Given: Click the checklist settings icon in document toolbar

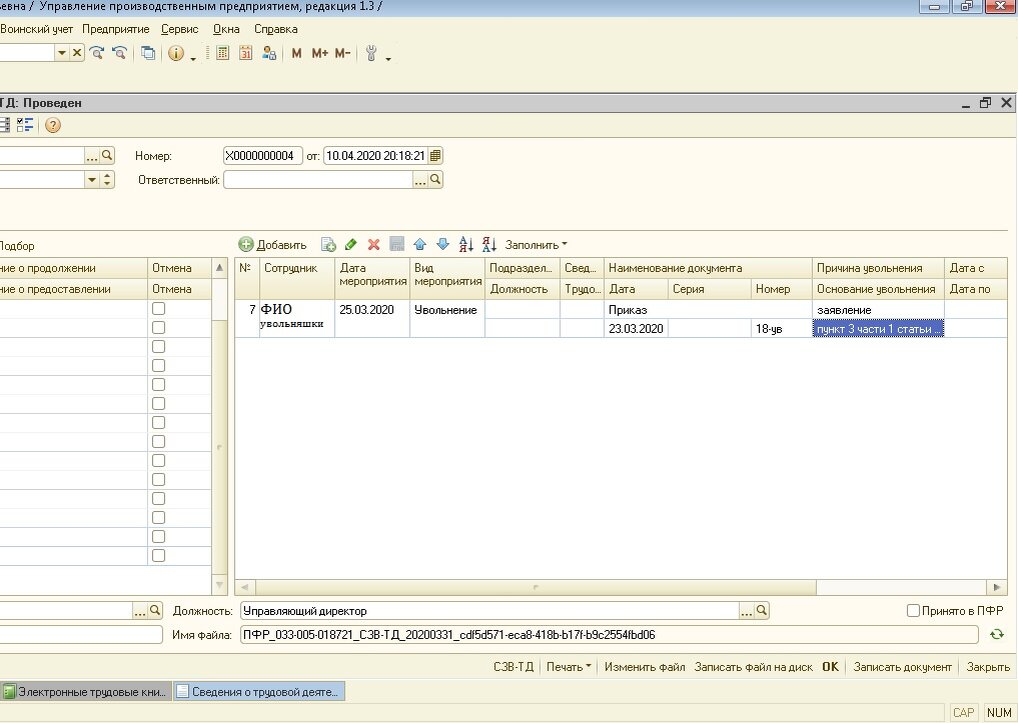Looking at the screenshot, I should tap(25, 125).
